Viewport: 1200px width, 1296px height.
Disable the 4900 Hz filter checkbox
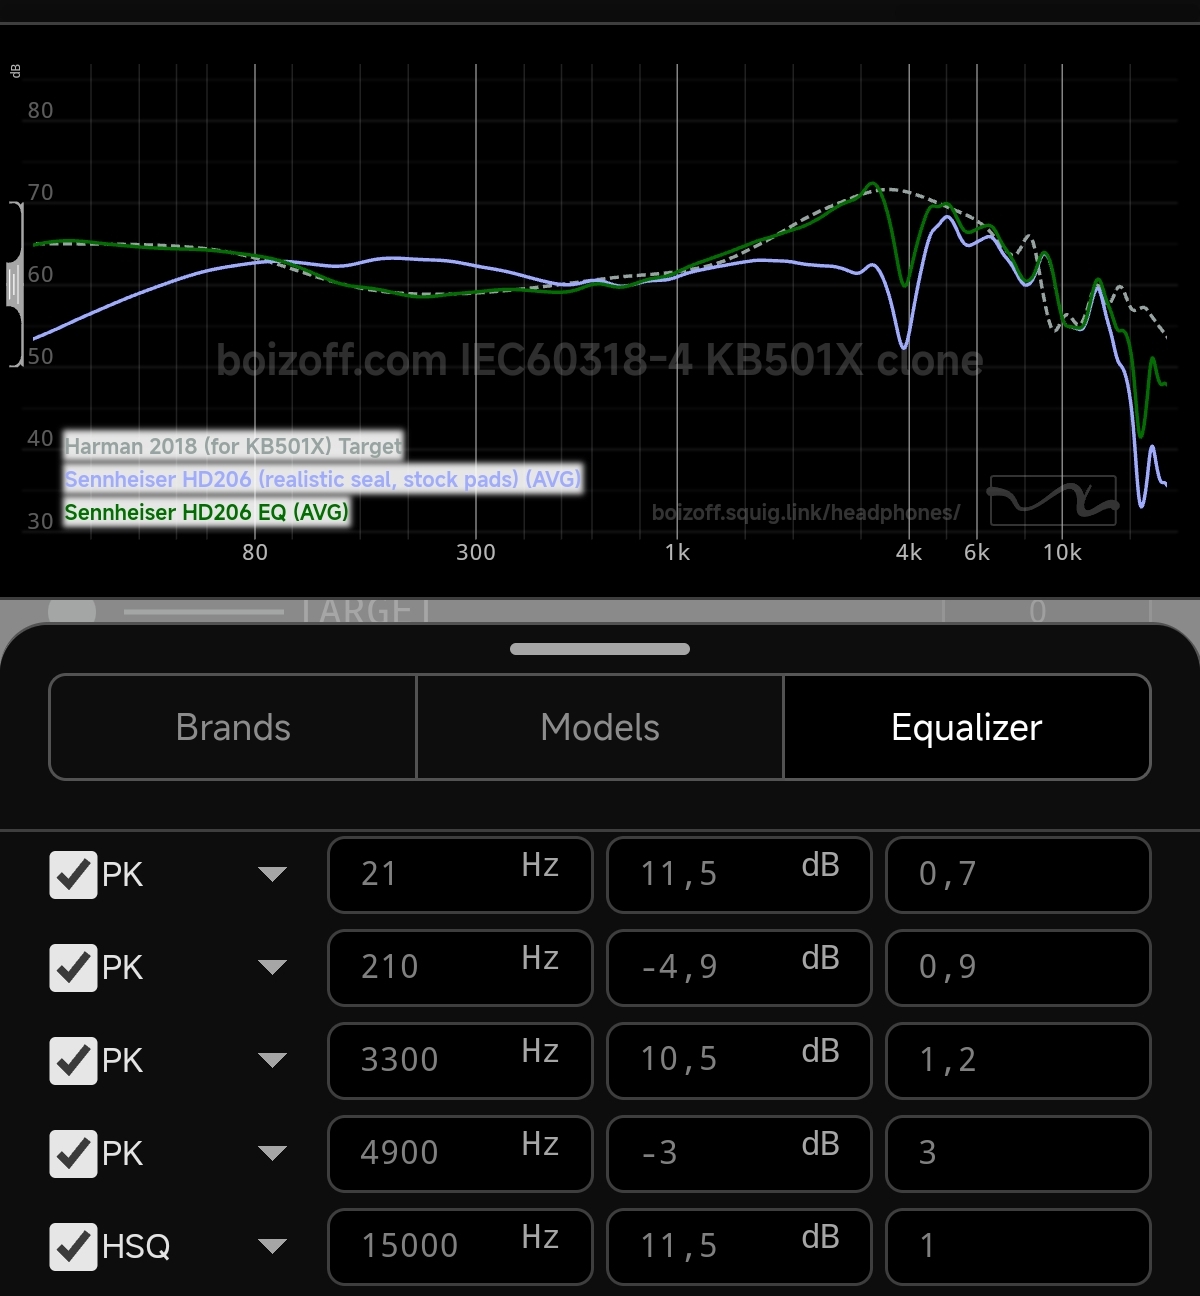tap(73, 1154)
